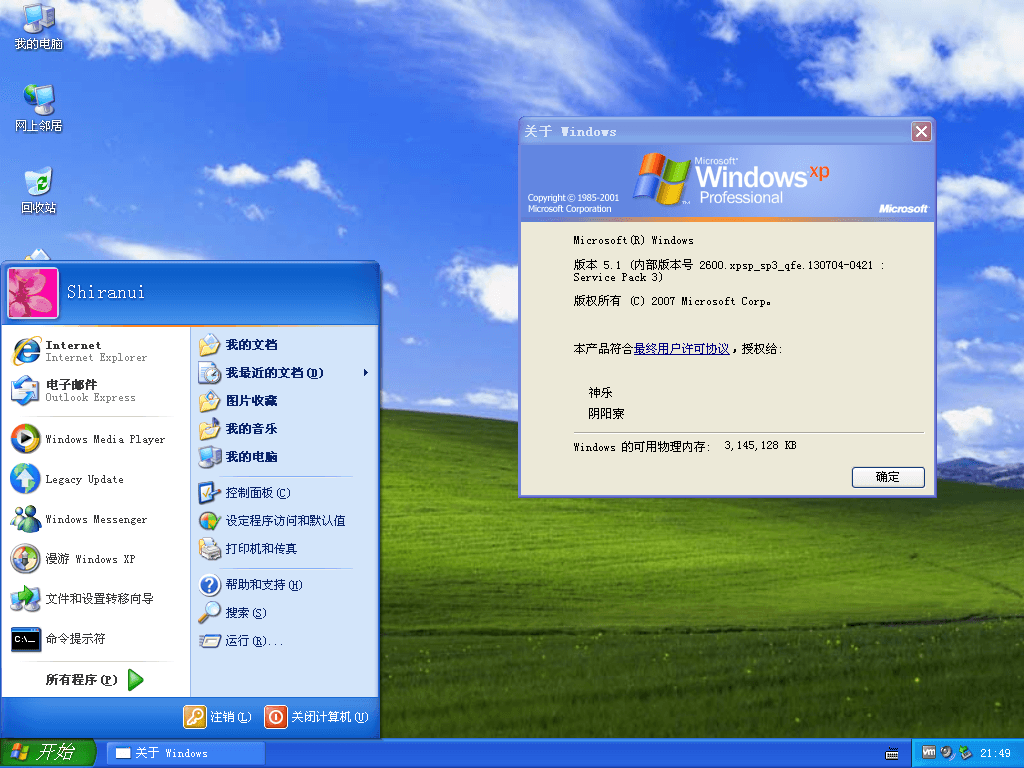
Task: Open 我的音乐 folder
Action: pyautogui.click(x=285, y=428)
